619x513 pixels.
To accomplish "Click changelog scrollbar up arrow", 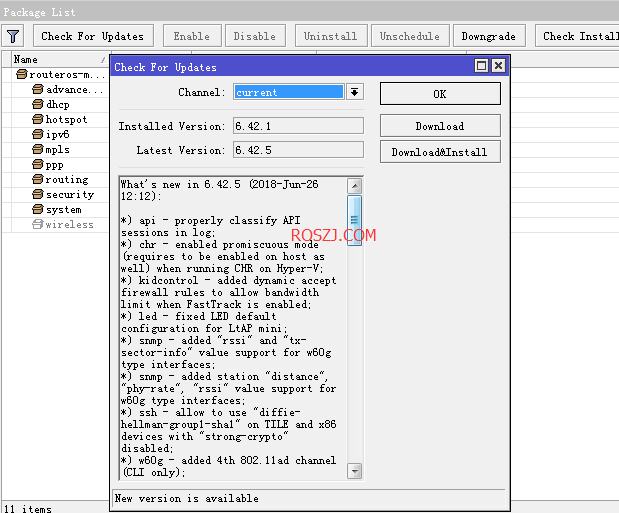I will click(x=355, y=186).
